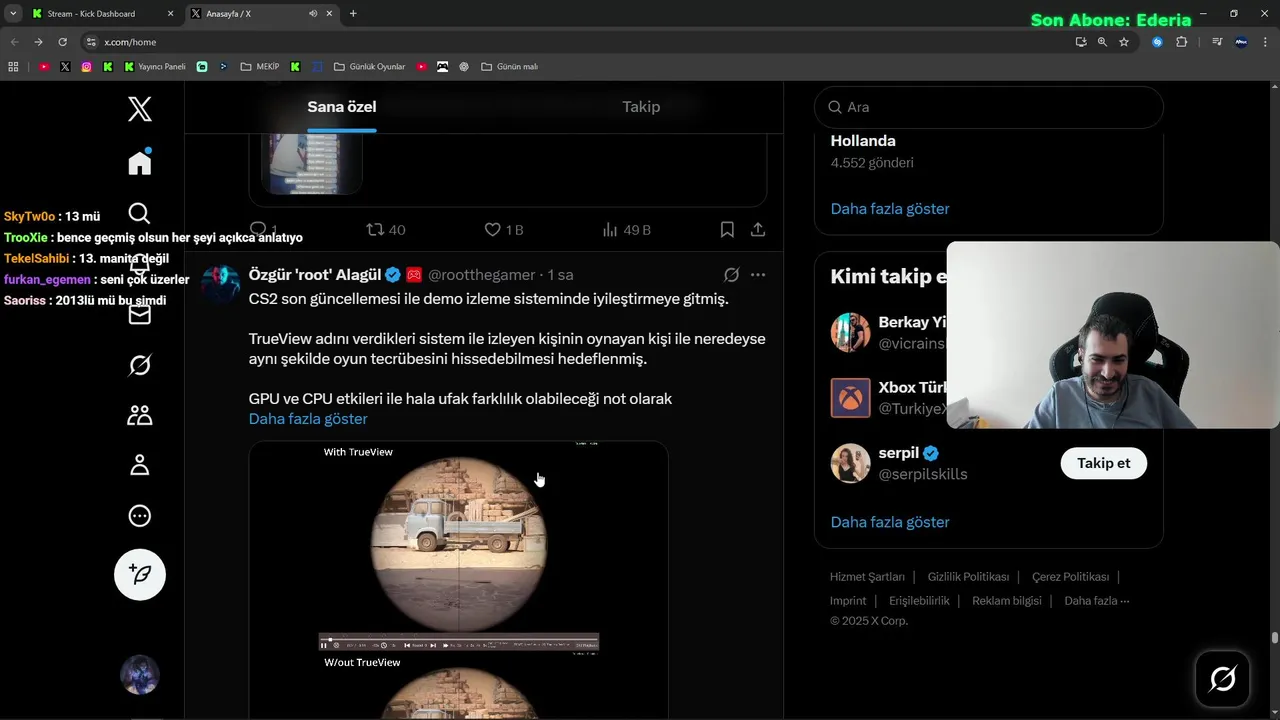Pause the TrueView video with the pause button
The width and height of the screenshot is (1280, 720).
click(324, 645)
